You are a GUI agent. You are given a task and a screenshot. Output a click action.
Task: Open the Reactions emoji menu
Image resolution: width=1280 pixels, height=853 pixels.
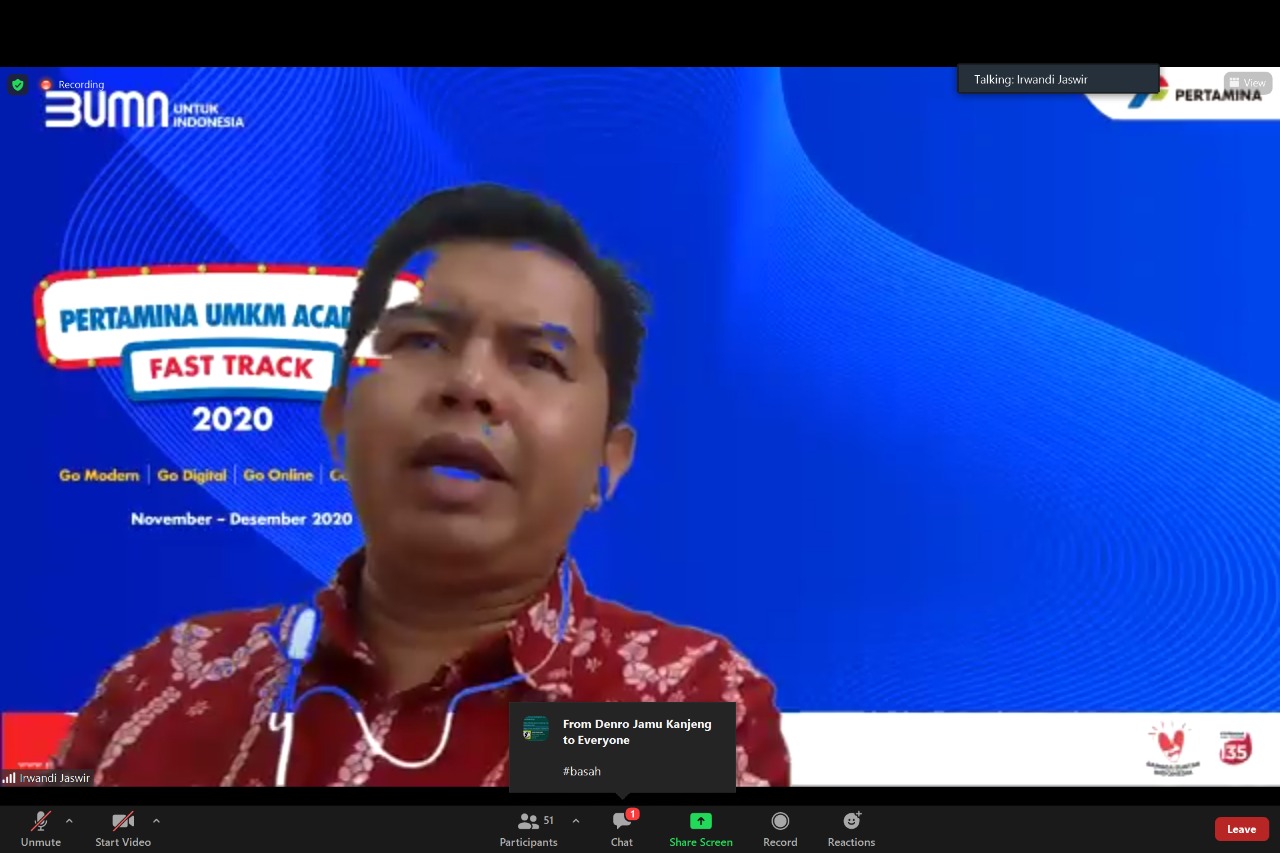click(x=852, y=829)
